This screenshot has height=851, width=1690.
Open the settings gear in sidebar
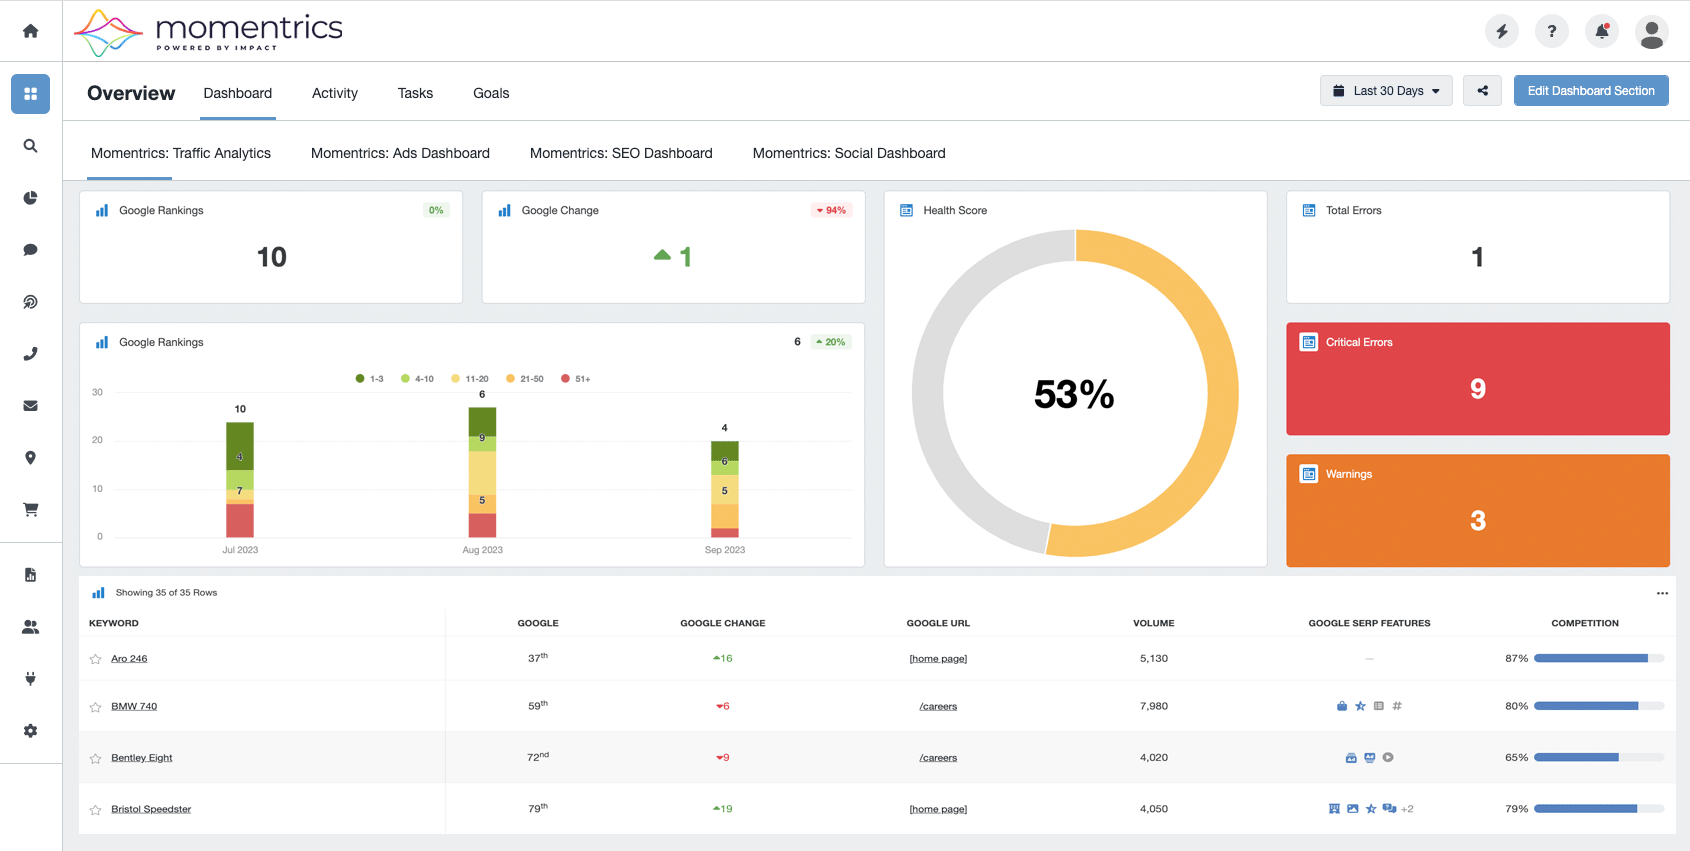tap(31, 731)
